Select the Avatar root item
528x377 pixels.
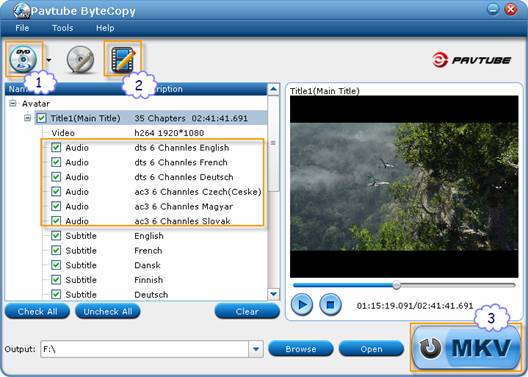click(36, 103)
